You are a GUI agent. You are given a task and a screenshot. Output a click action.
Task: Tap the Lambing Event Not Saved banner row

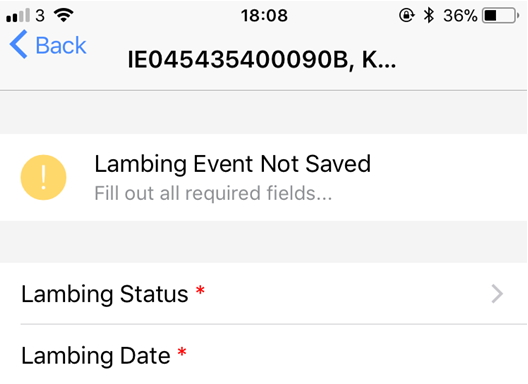pyautogui.click(x=264, y=178)
